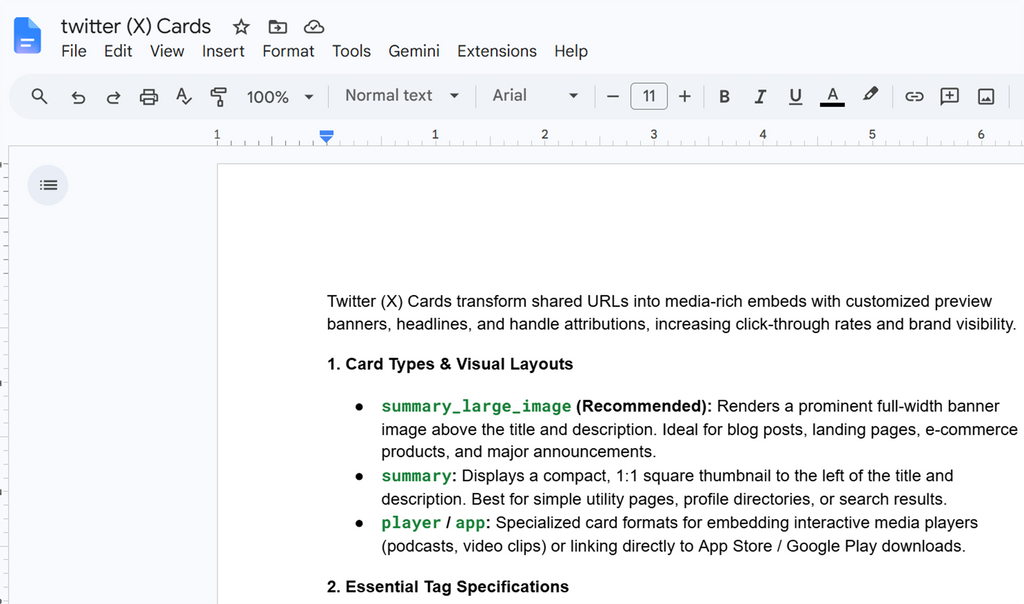Open the Normal text style dropdown

[x=402, y=96]
